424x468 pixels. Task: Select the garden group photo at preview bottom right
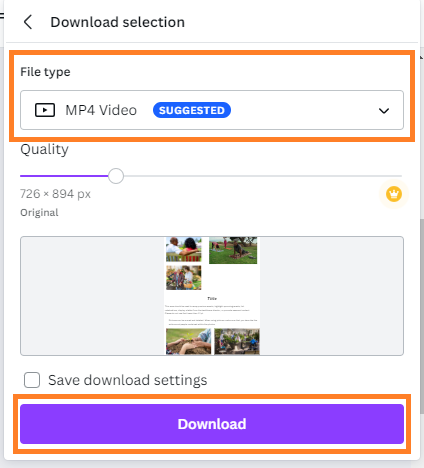[237, 341]
